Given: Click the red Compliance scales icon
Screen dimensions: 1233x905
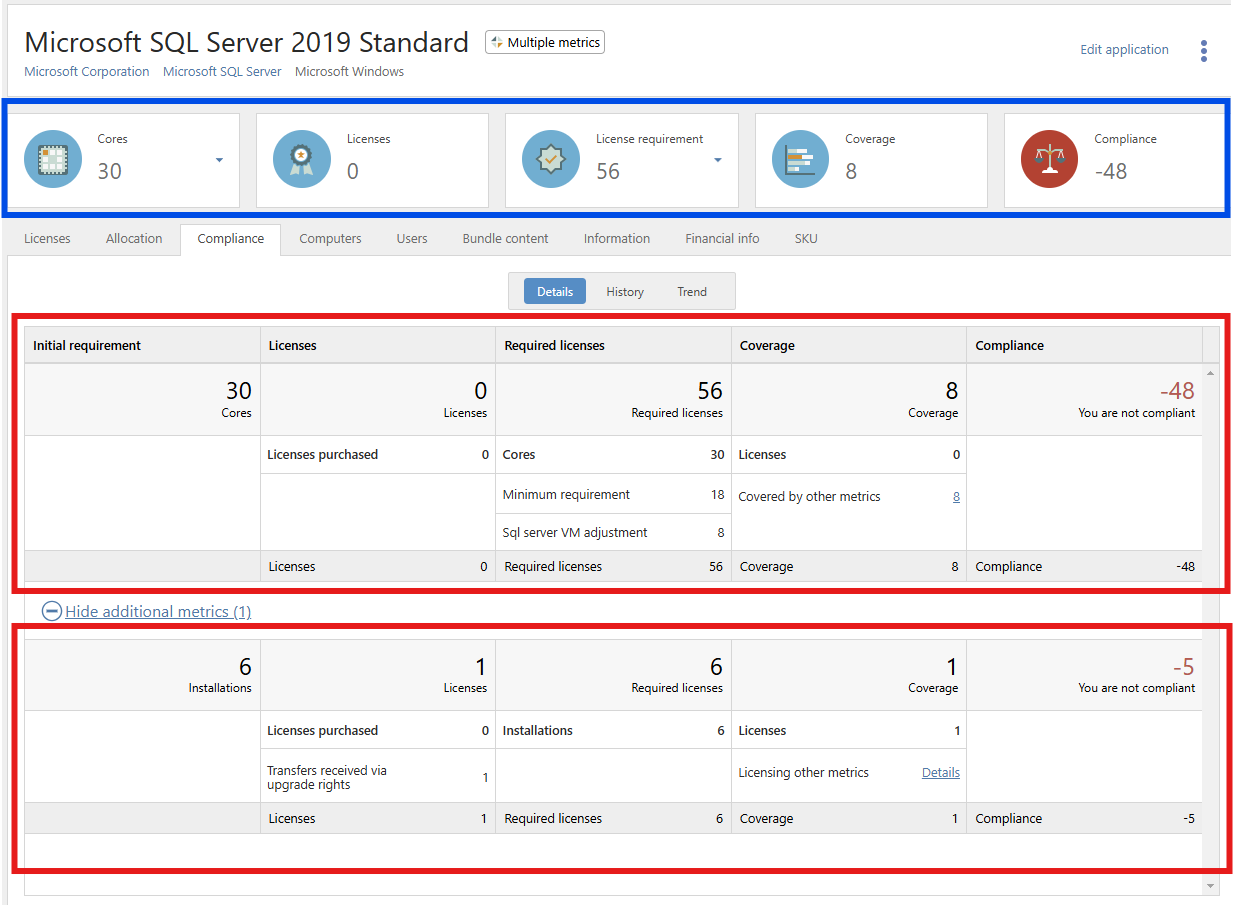Looking at the screenshot, I should click(x=1050, y=159).
